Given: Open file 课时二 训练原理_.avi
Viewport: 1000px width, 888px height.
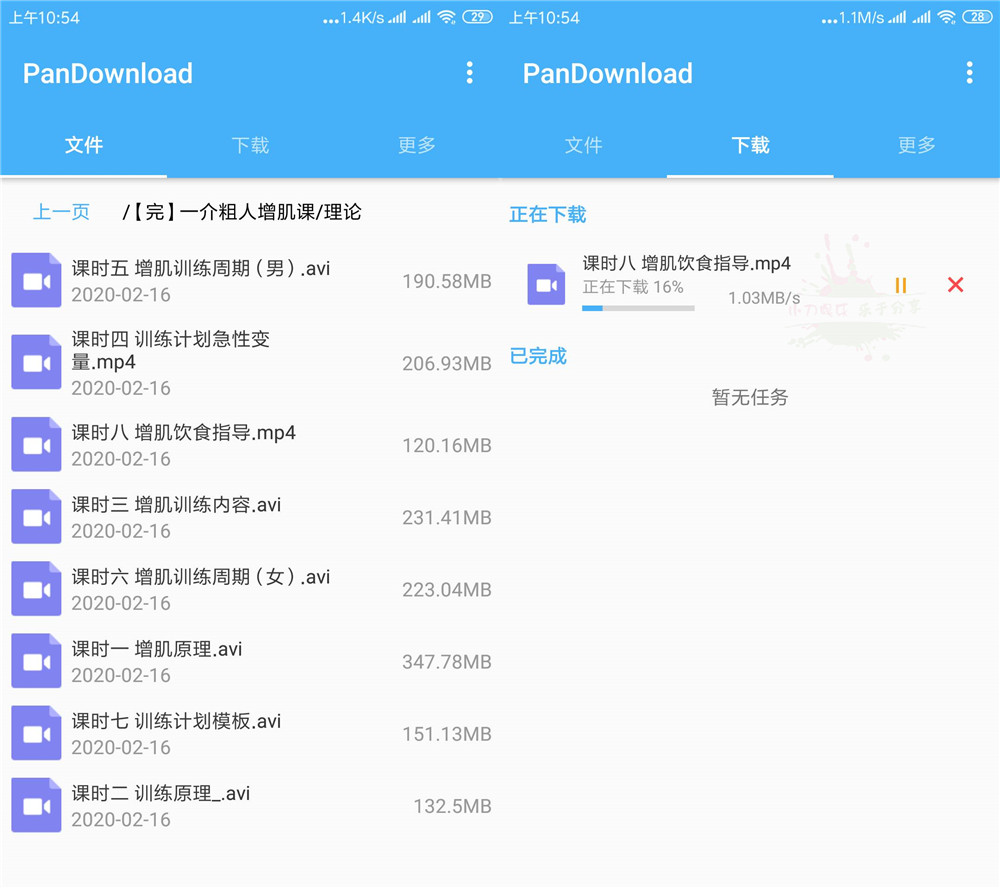Looking at the screenshot, I should point(251,805).
